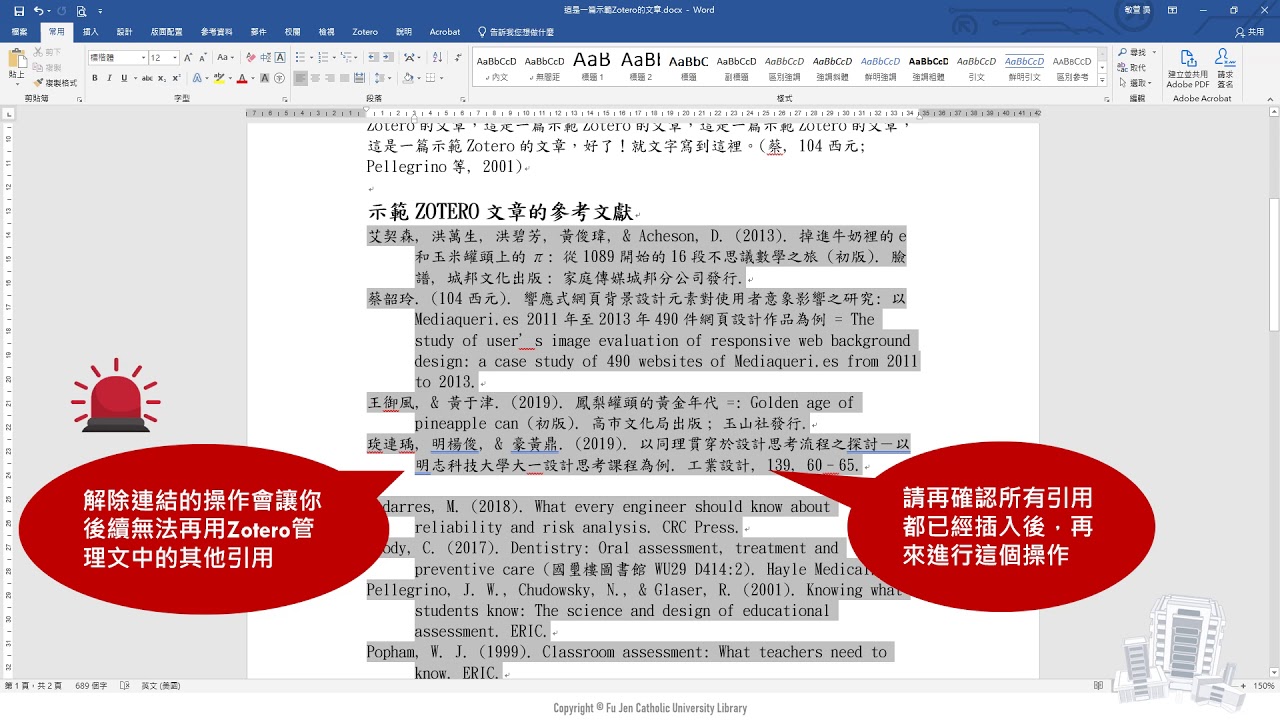Image resolution: width=1280 pixels, height=720 pixels.
Task: Click the Character Border boxed-A icon
Action: coord(280,57)
